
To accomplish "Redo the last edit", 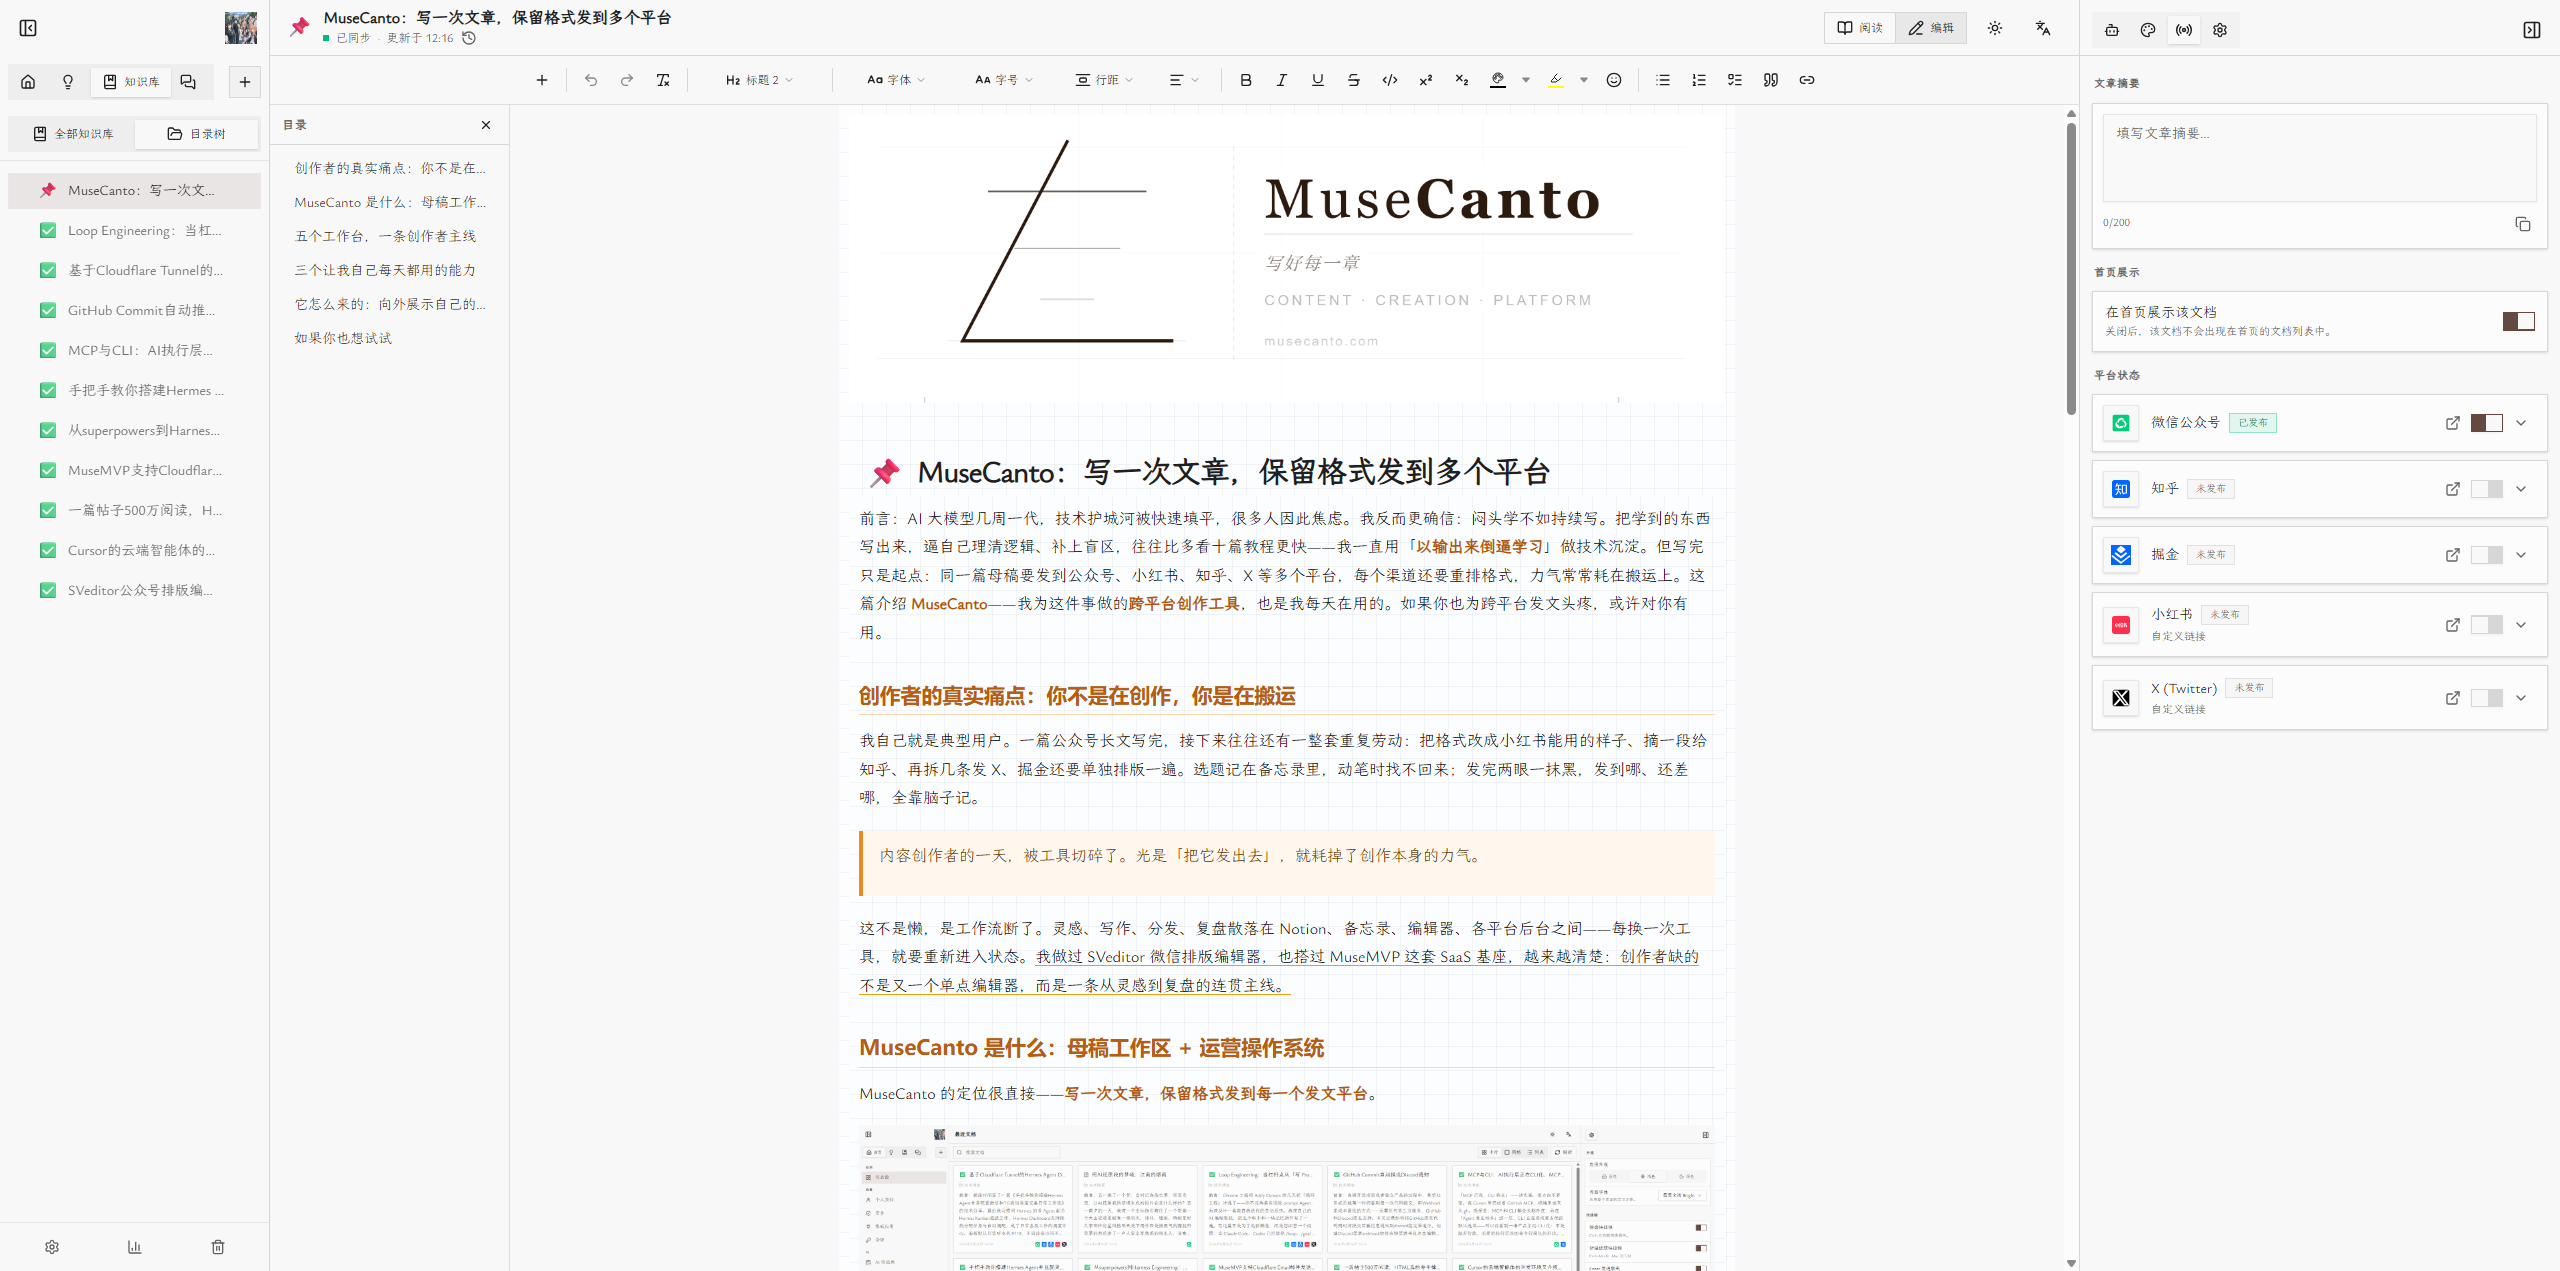I will [627, 80].
